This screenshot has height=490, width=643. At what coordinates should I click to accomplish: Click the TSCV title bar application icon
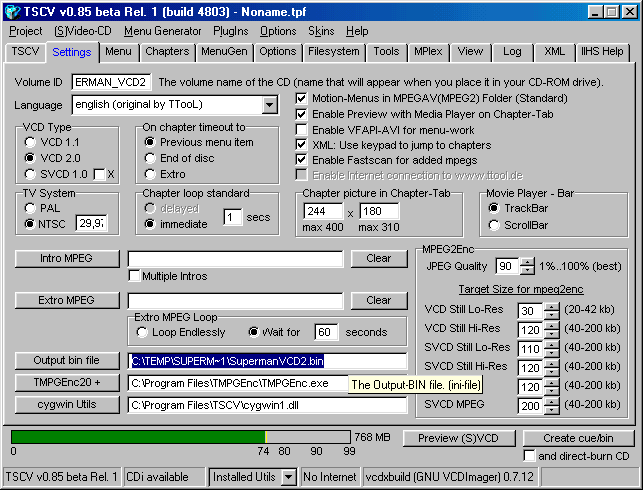click(x=12, y=11)
